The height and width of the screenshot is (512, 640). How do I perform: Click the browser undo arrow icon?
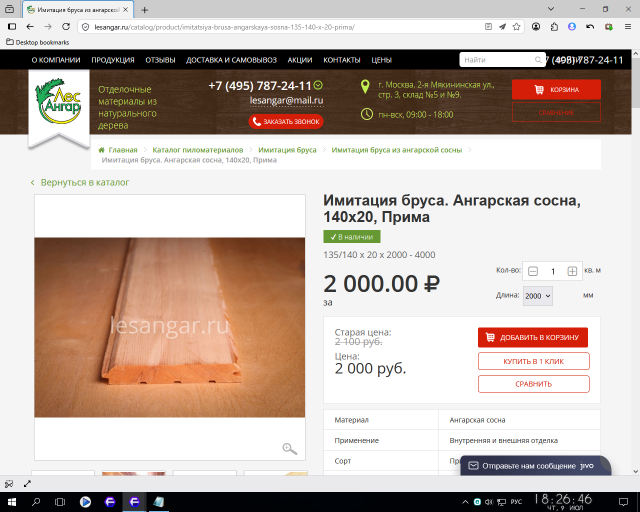[x=590, y=27]
